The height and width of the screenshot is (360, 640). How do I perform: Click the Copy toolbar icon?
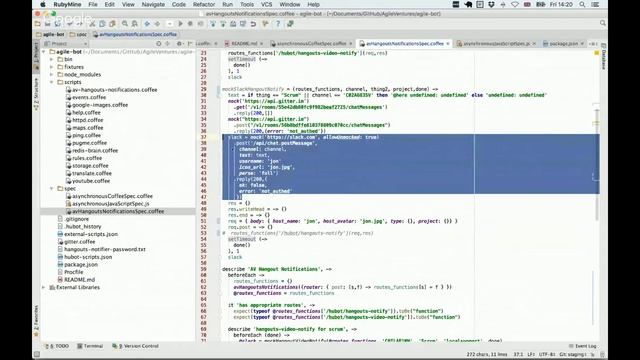pos(102,24)
